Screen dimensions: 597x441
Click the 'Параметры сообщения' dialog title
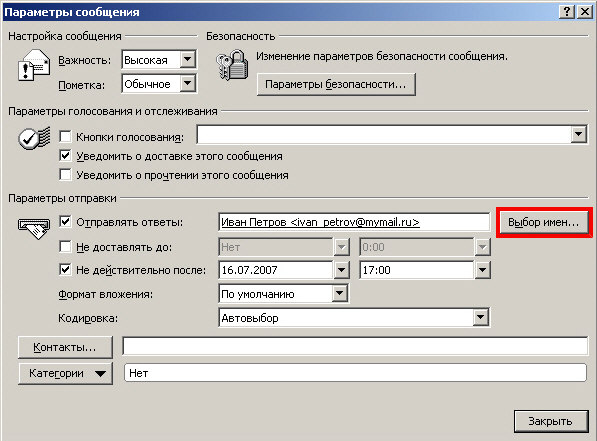tap(72, 12)
